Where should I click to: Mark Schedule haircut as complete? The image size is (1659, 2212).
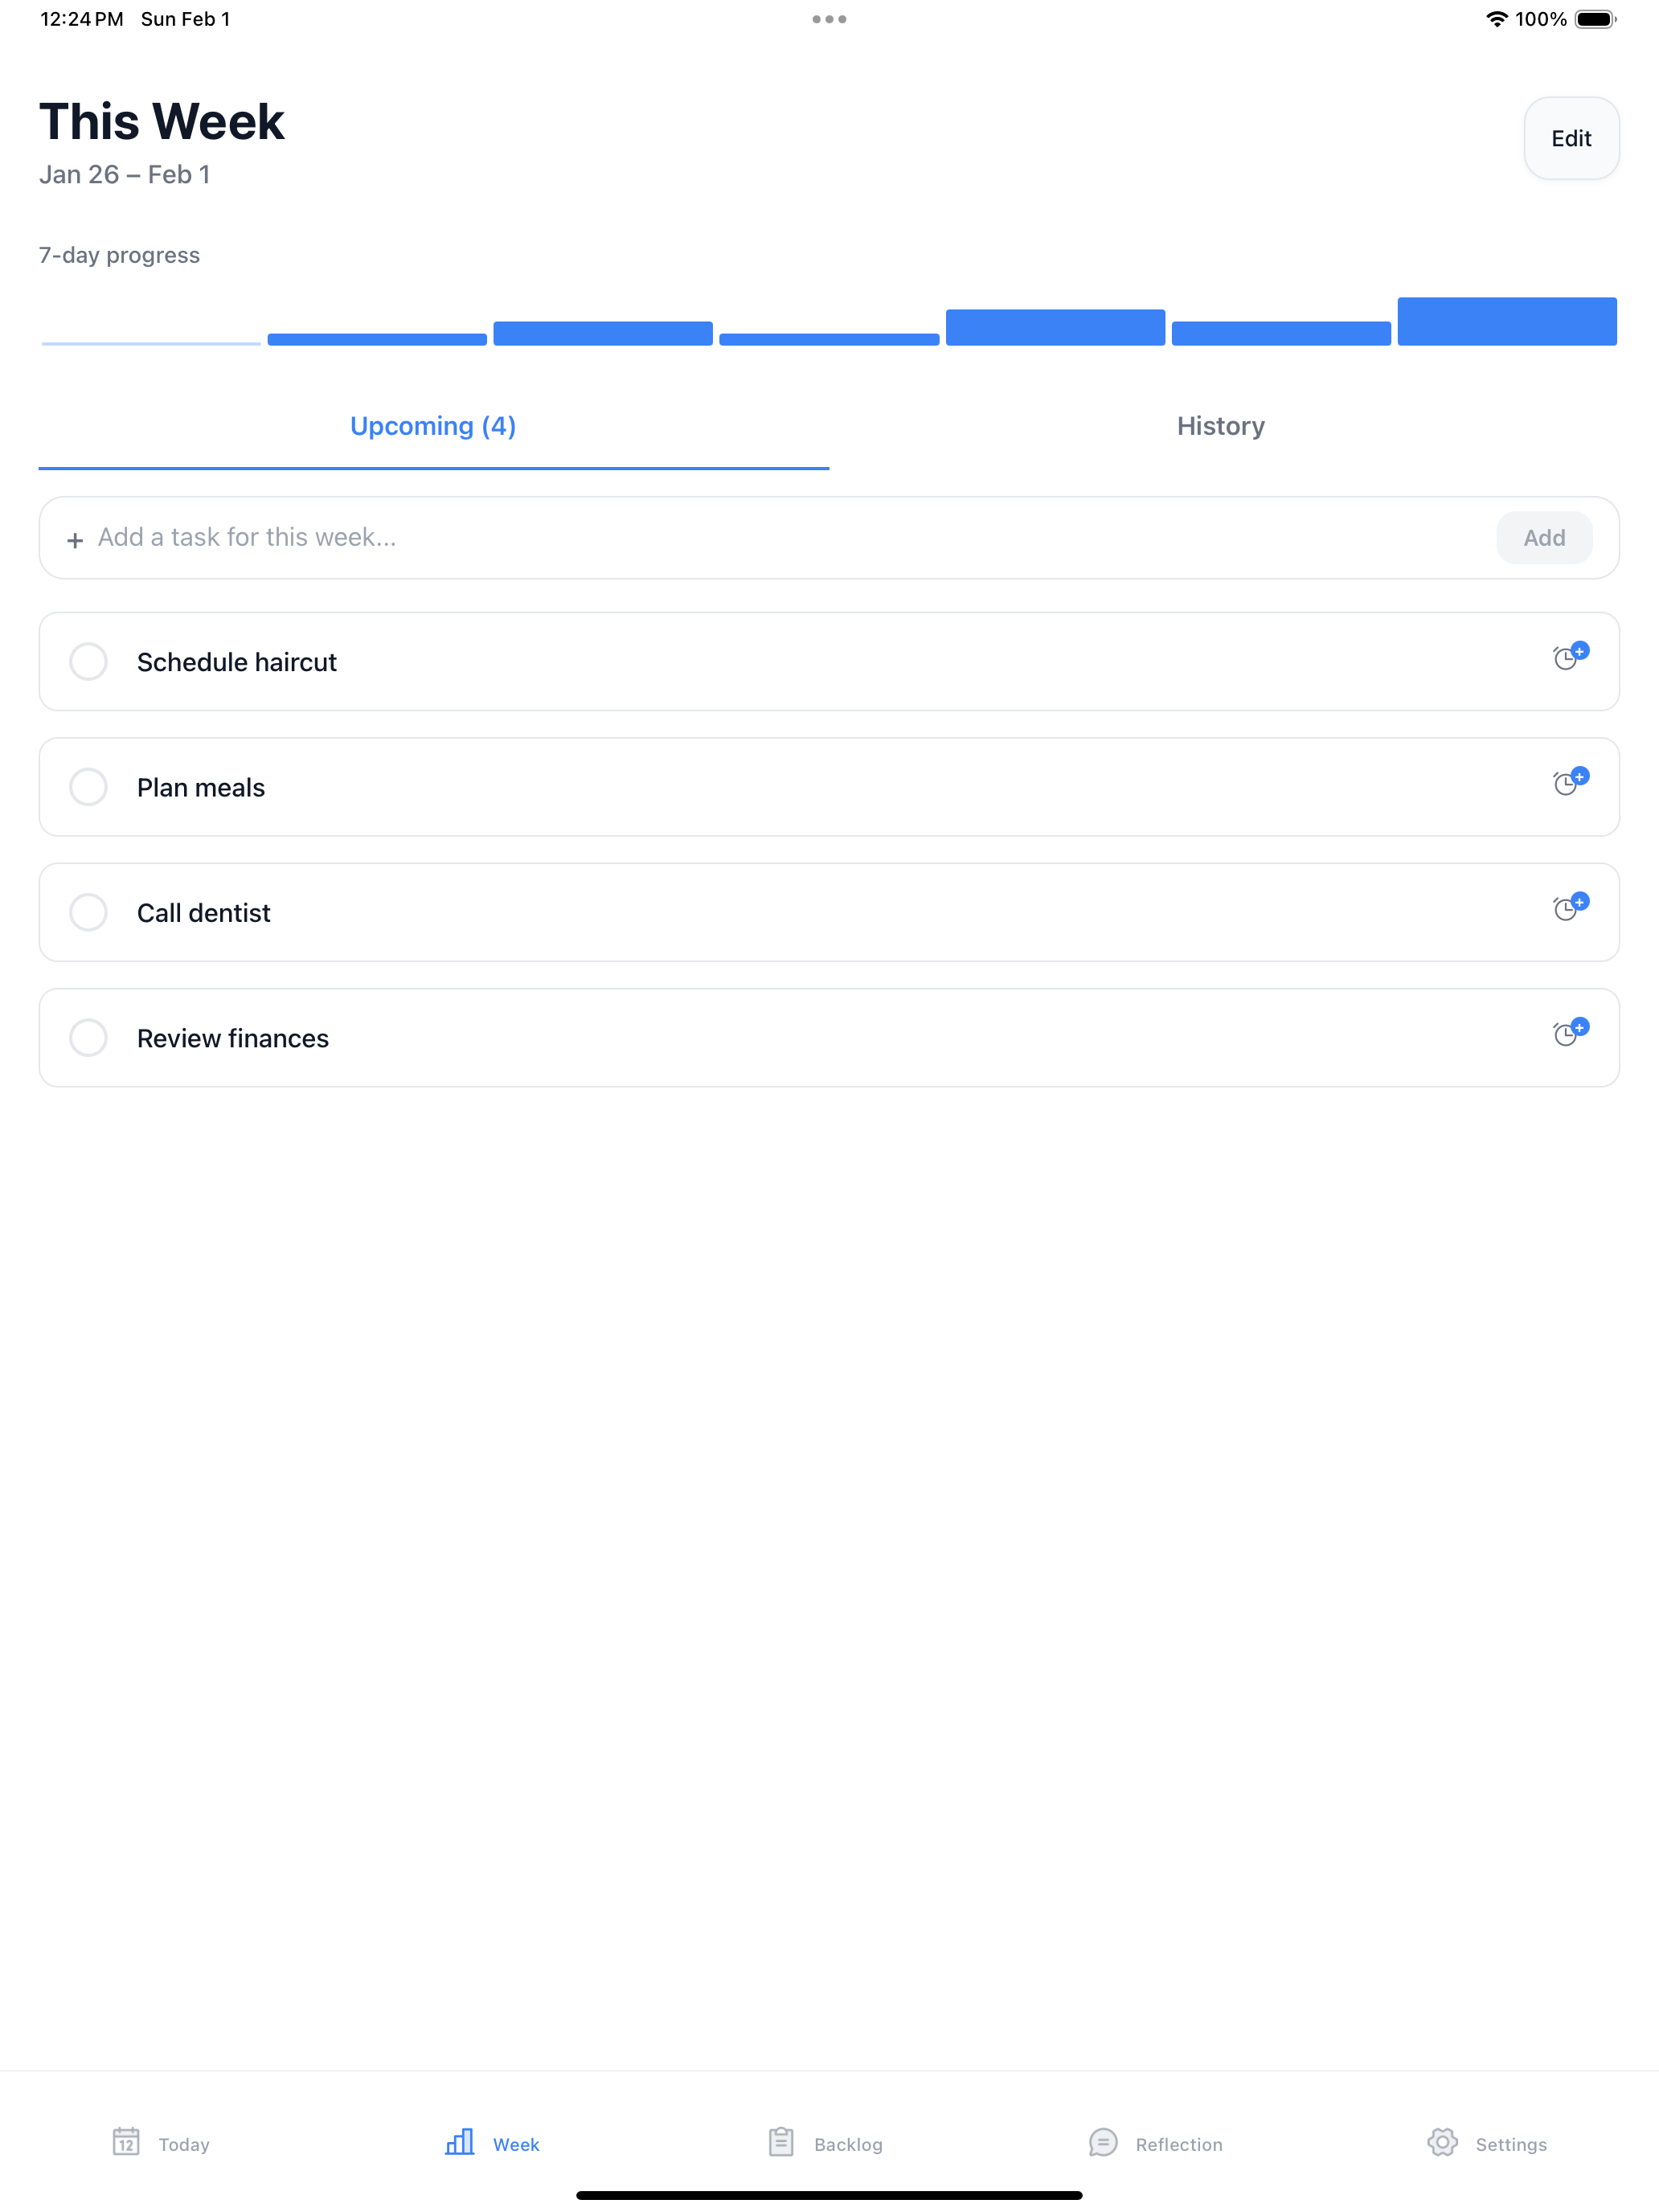(88, 661)
